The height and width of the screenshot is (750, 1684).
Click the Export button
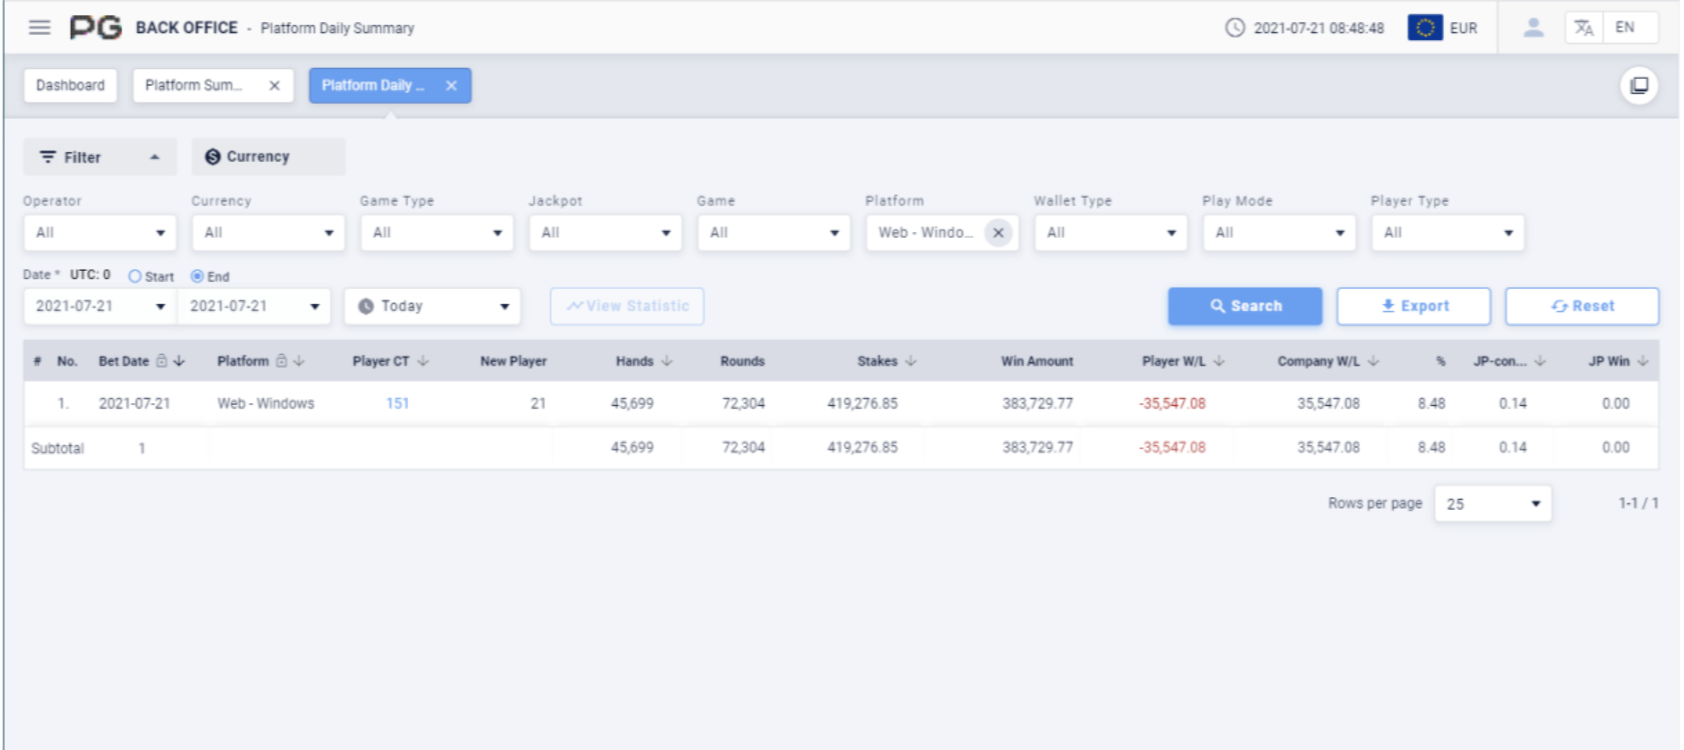point(1414,306)
